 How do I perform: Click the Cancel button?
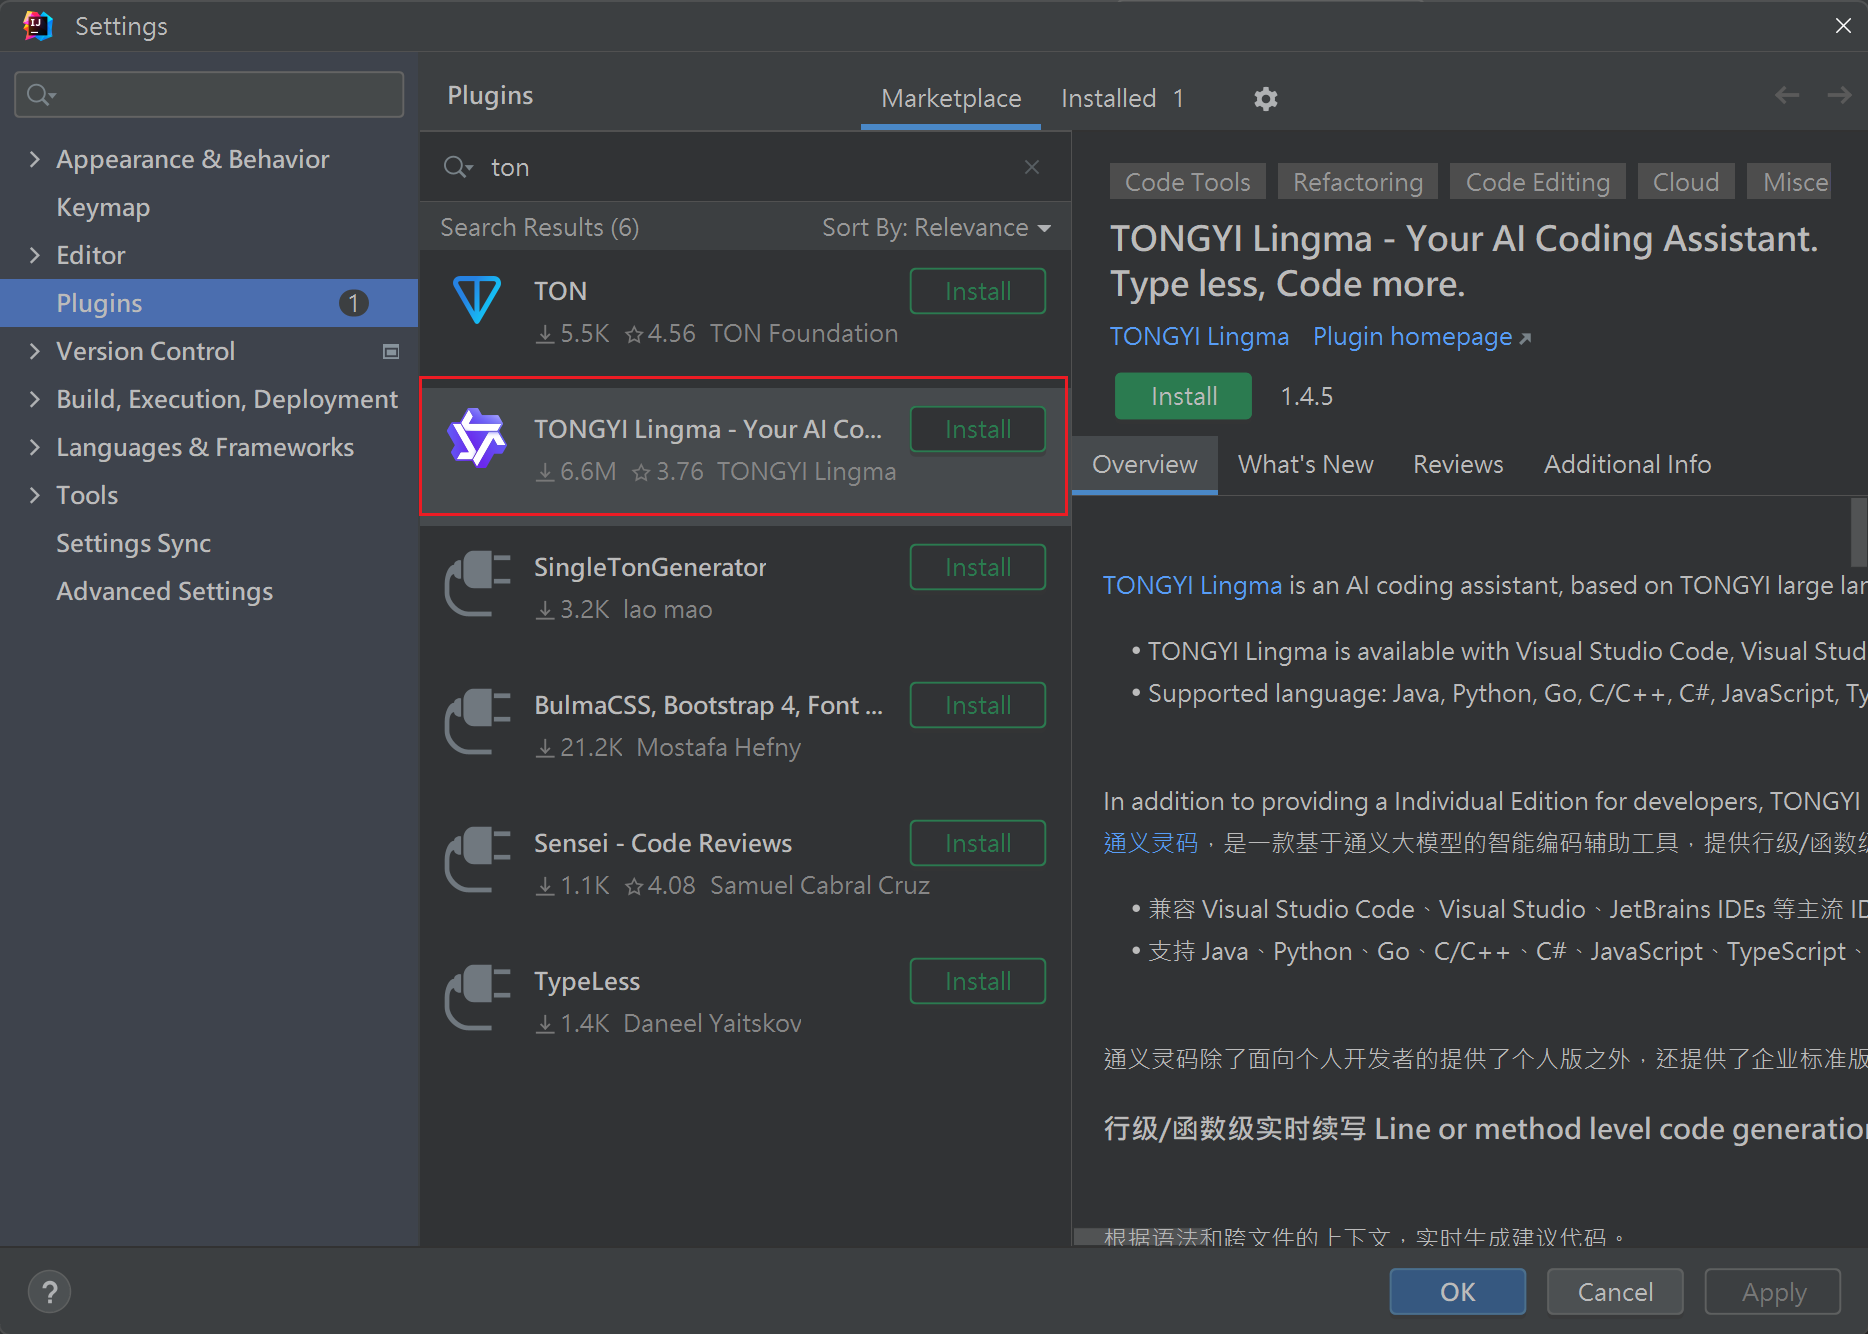click(1614, 1292)
